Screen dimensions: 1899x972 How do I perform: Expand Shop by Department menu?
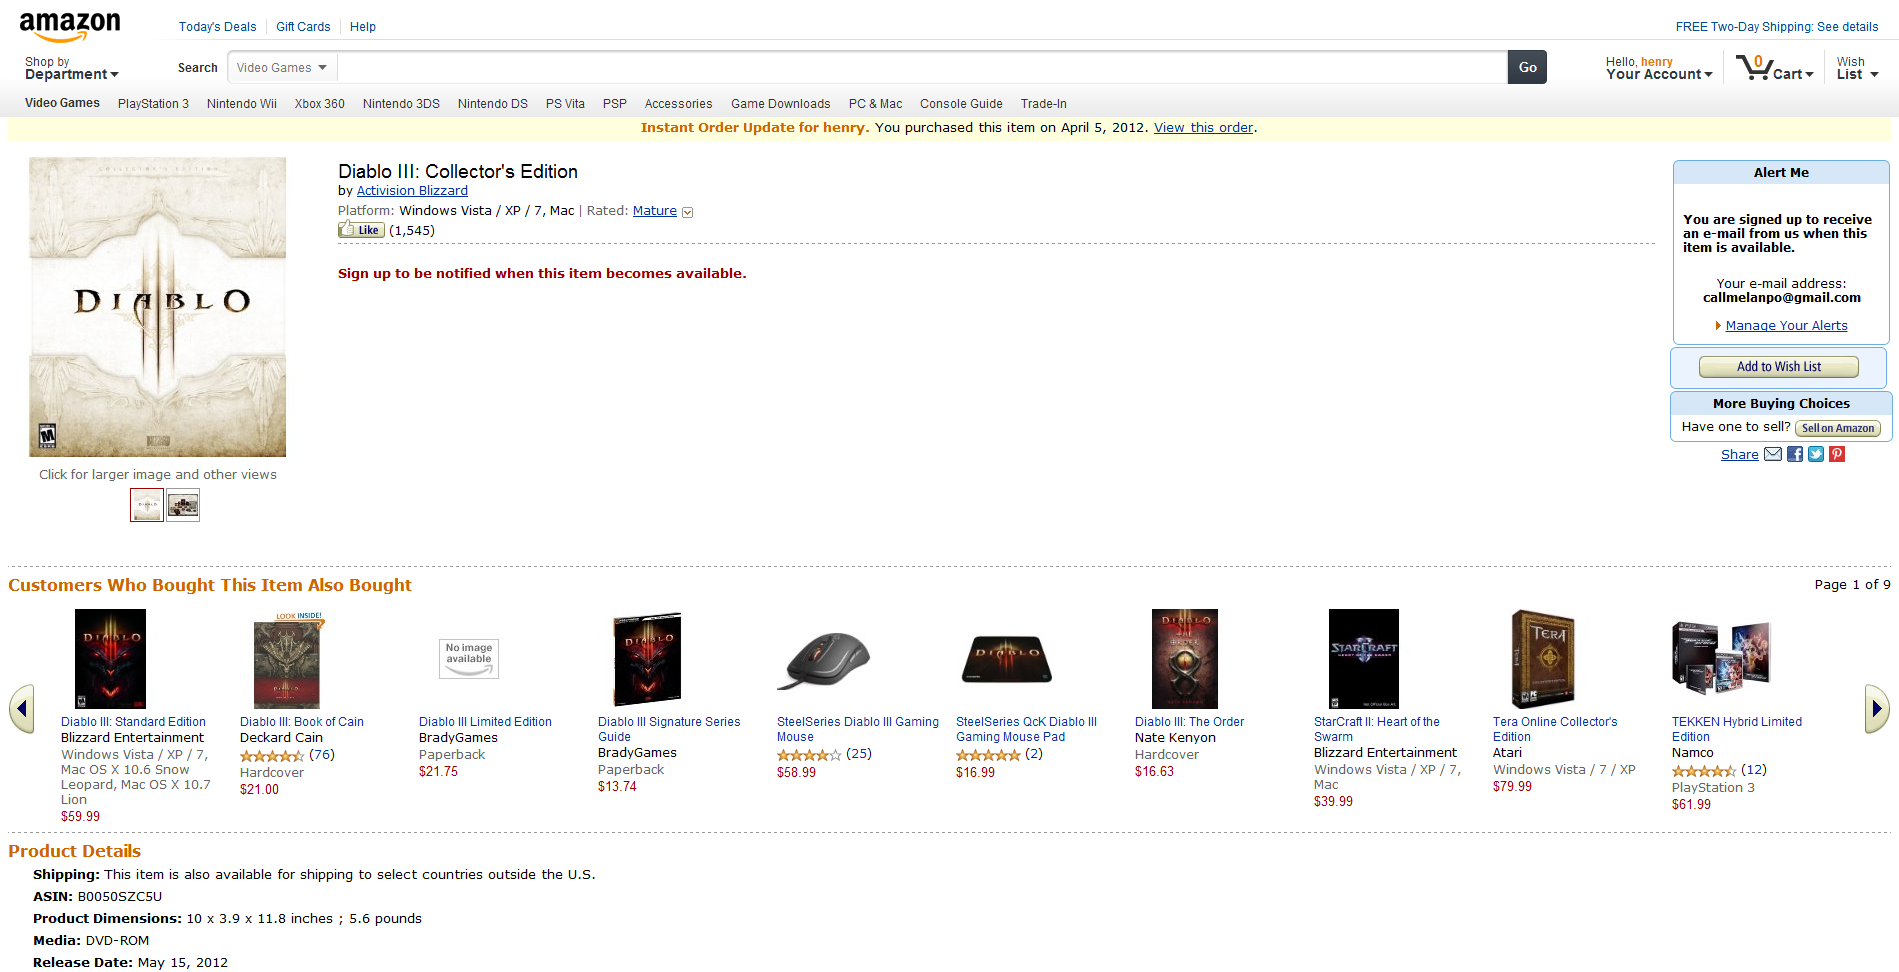click(x=72, y=68)
